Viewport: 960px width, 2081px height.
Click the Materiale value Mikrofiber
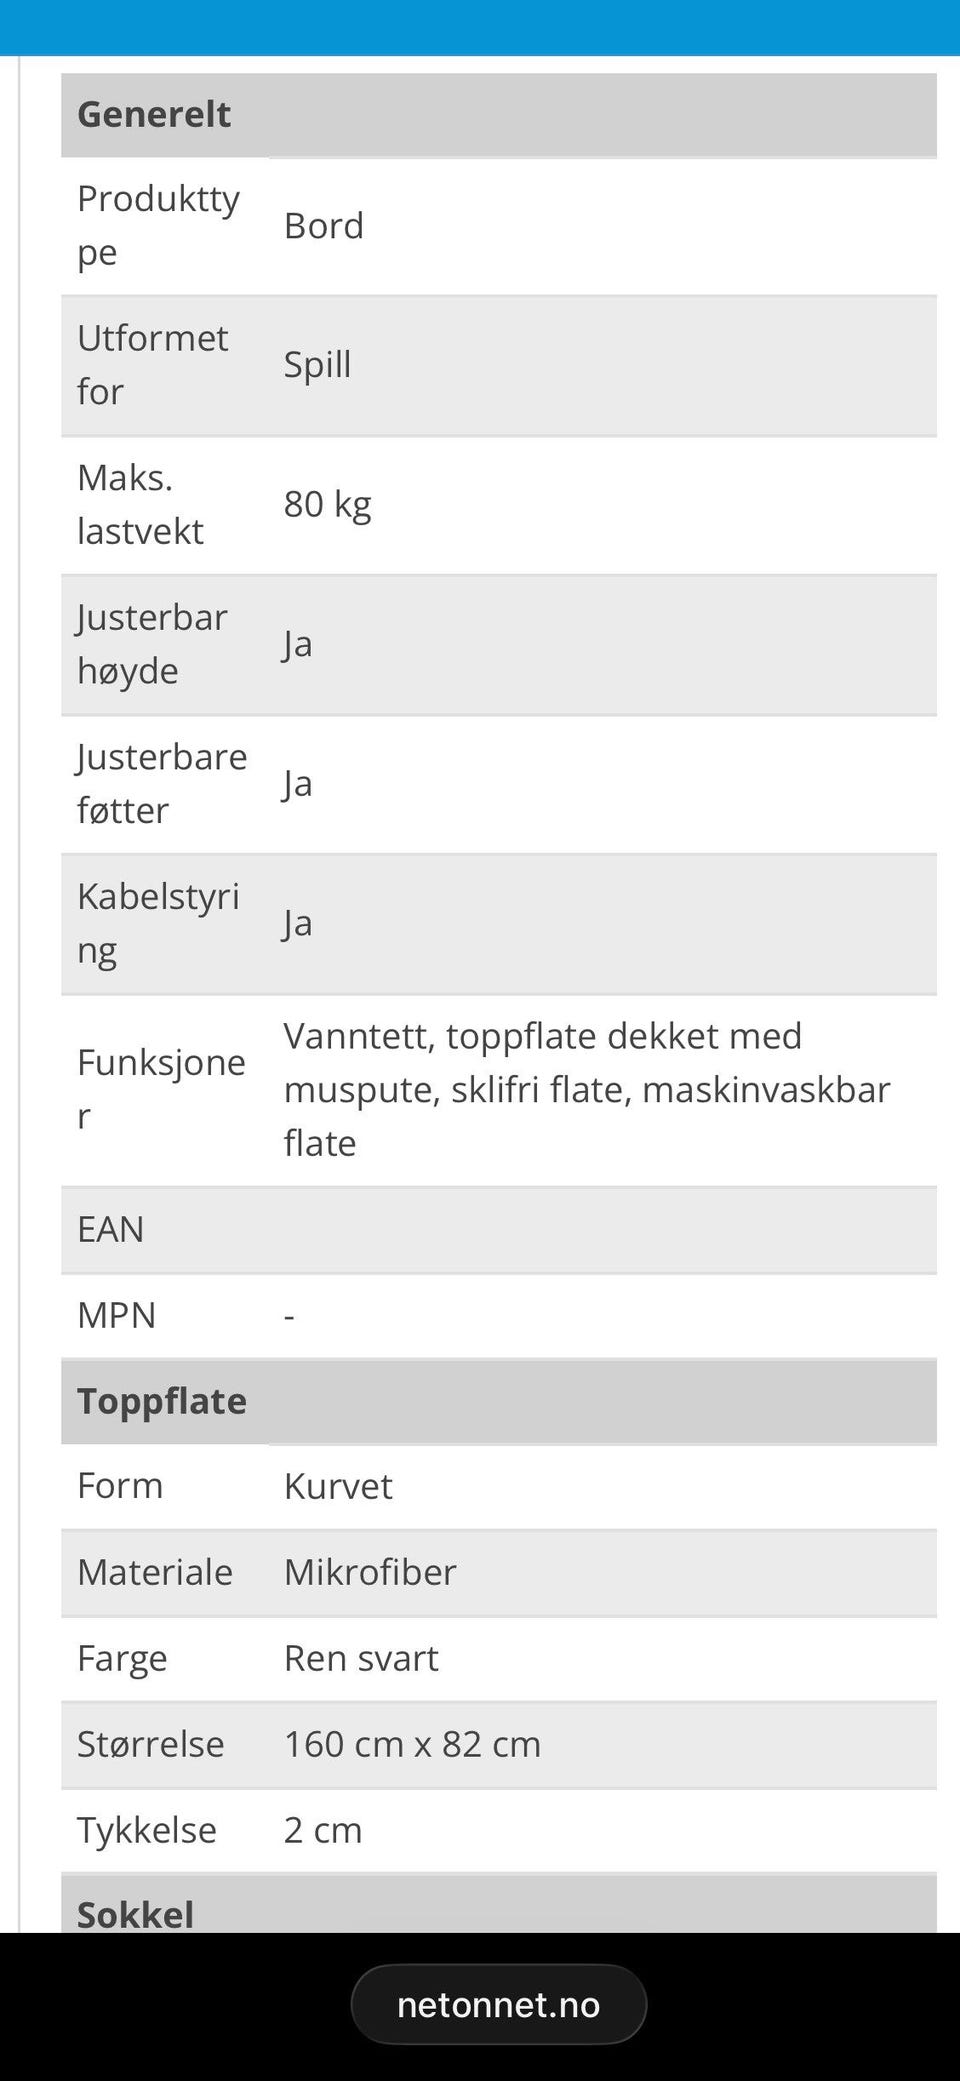(x=370, y=1572)
